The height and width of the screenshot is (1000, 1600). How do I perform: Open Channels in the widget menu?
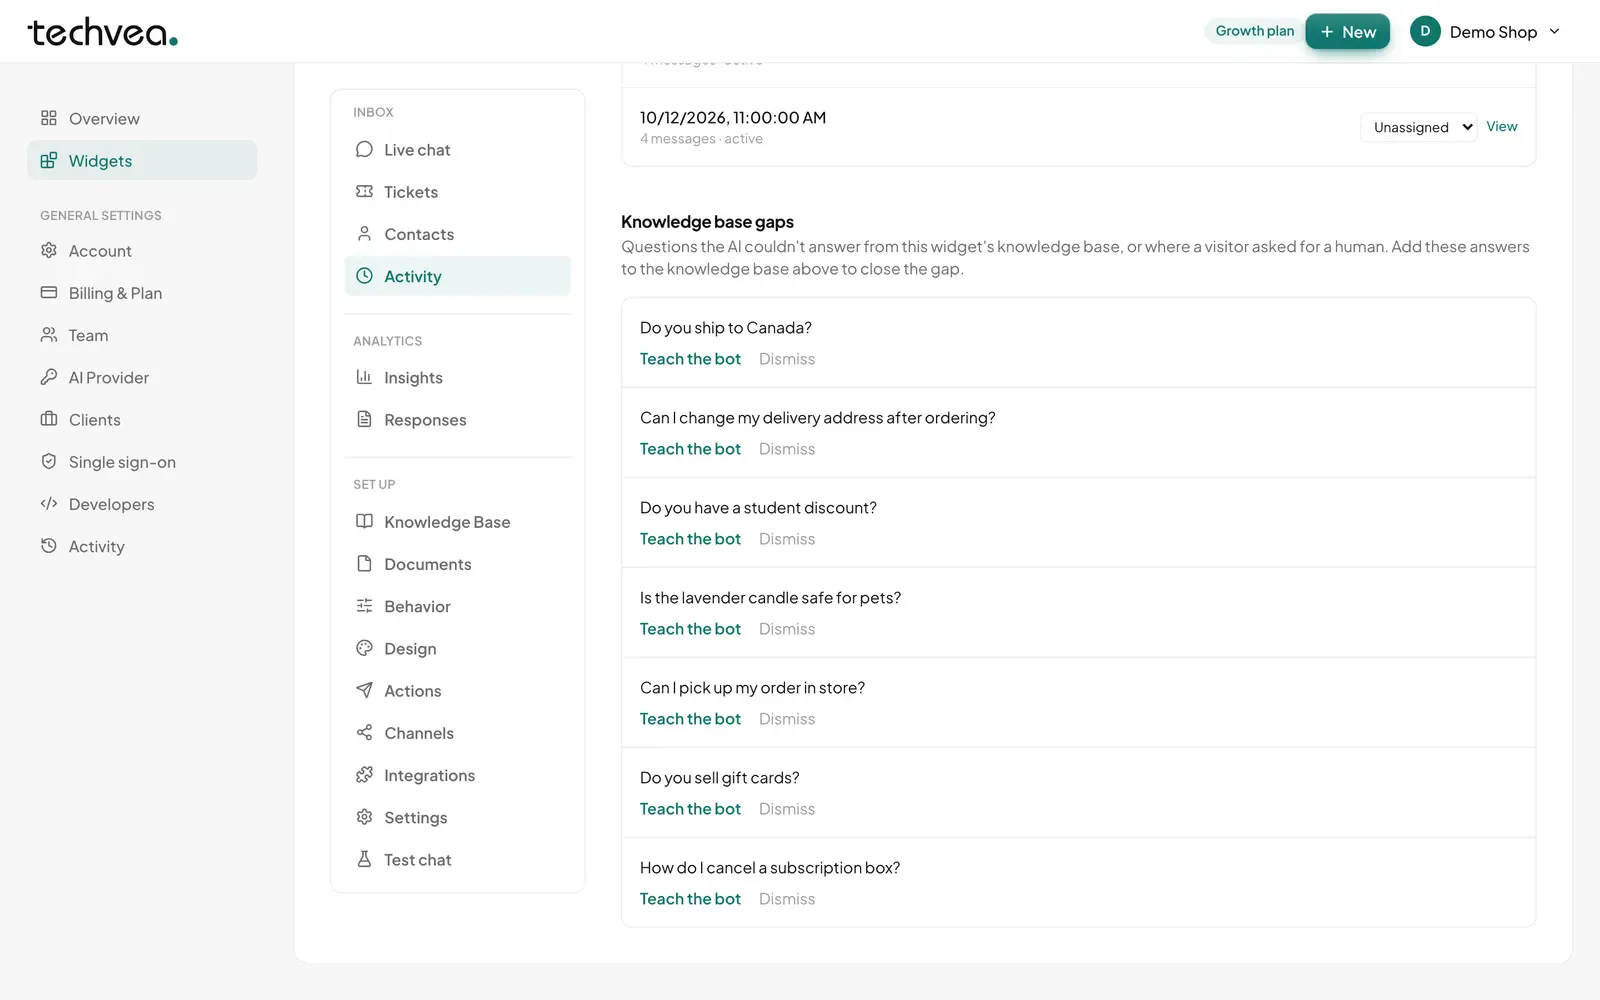tap(458, 733)
